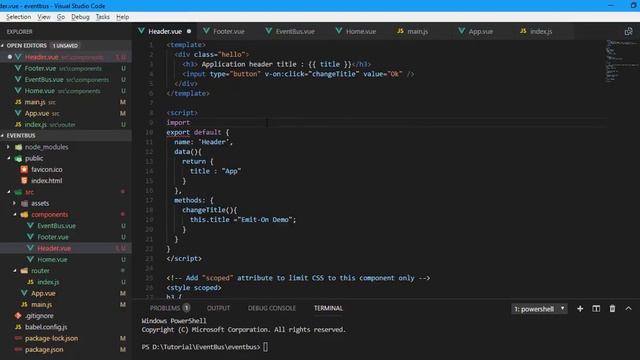Image resolution: width=640 pixels, height=360 pixels.
Task: Open Home.vue in Open Editors list
Action: tap(65, 91)
